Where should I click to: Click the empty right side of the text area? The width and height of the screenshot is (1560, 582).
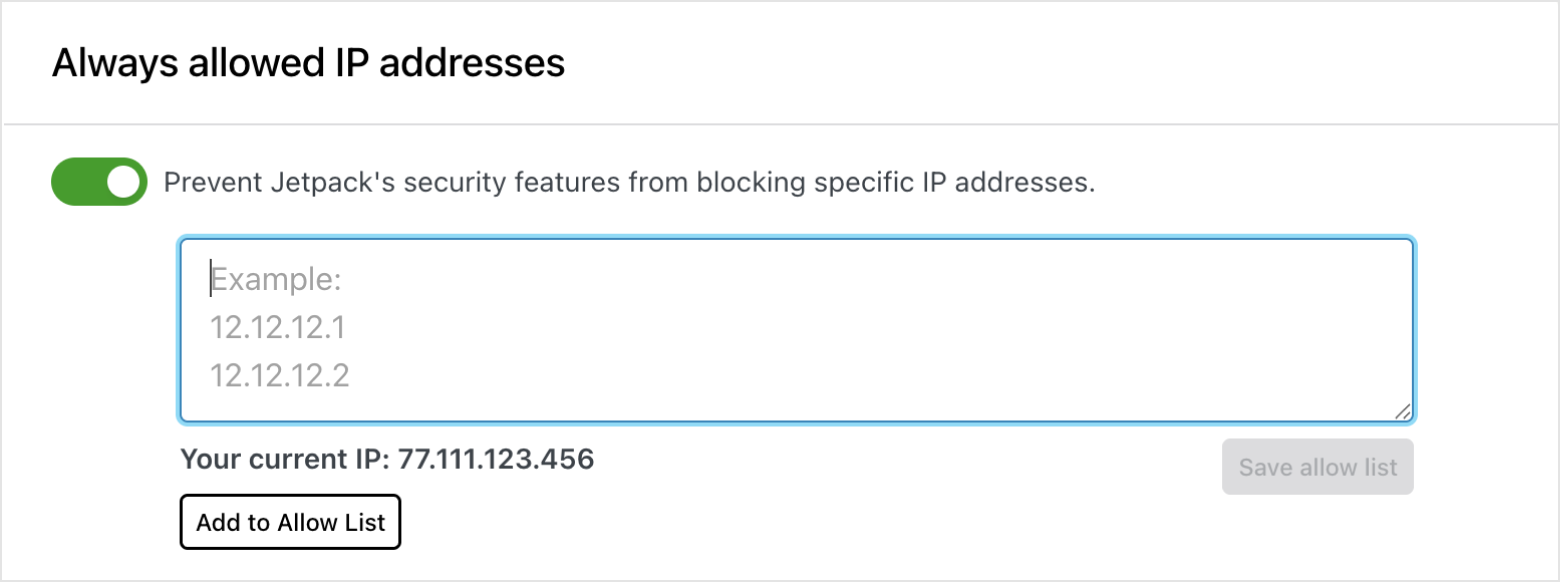(1100, 330)
